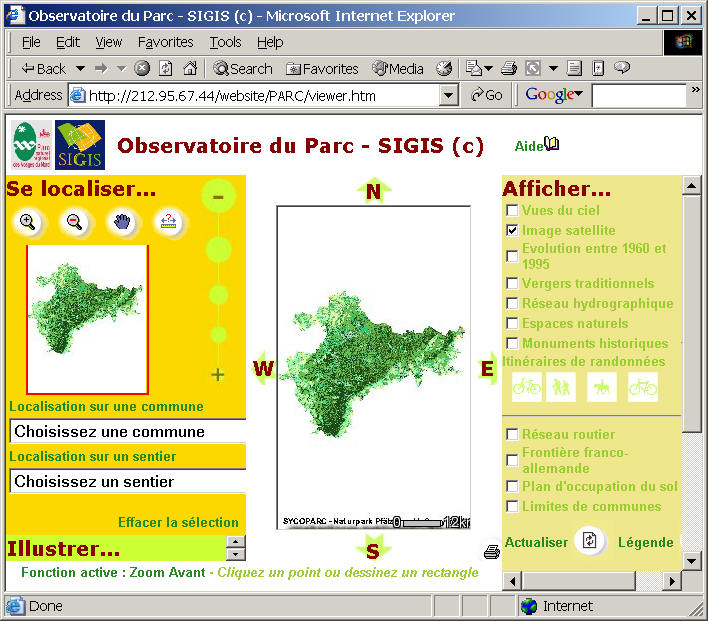Enable Frontière franco-allemande checkbox
This screenshot has height=621, width=708.
pos(512,460)
